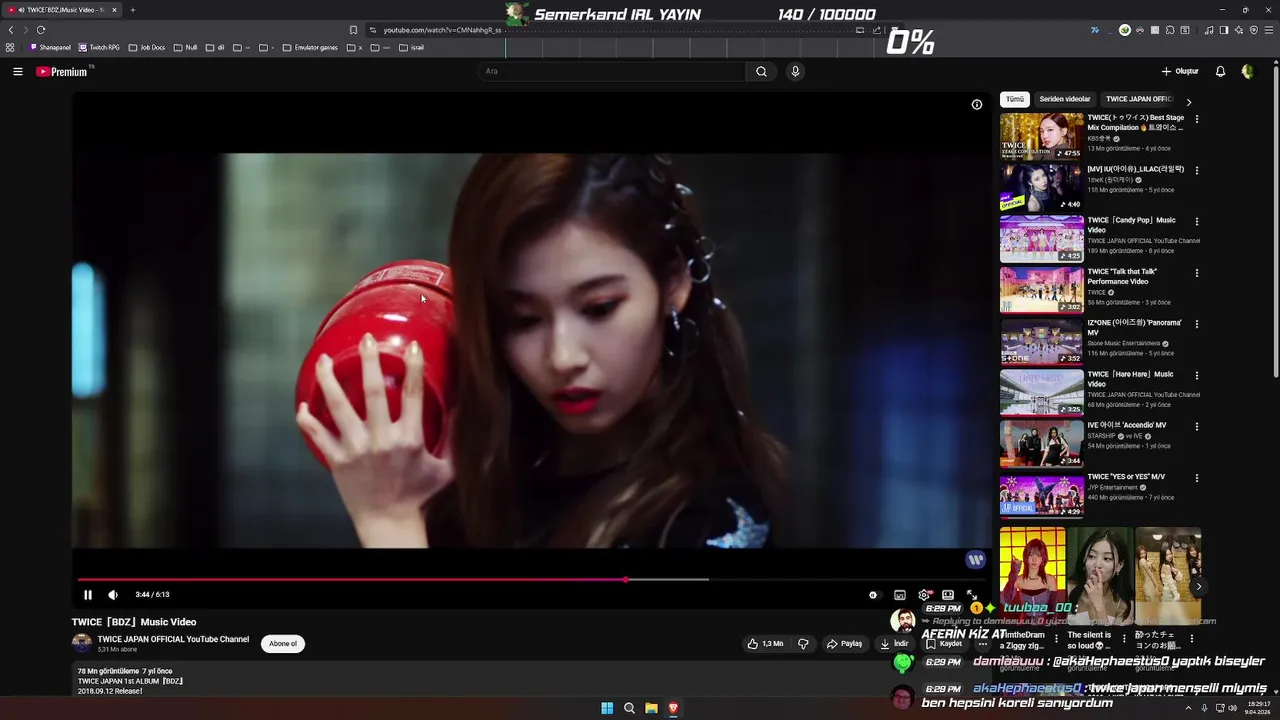The width and height of the screenshot is (1280, 720).
Task: Click the youtube.com address bar URL
Action: pyautogui.click(x=442, y=30)
